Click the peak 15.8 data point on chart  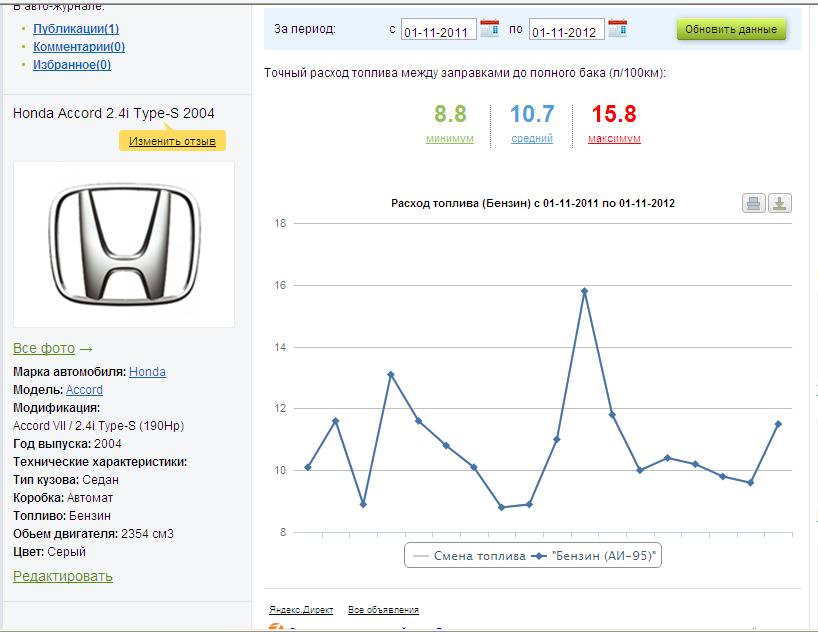coord(584,291)
